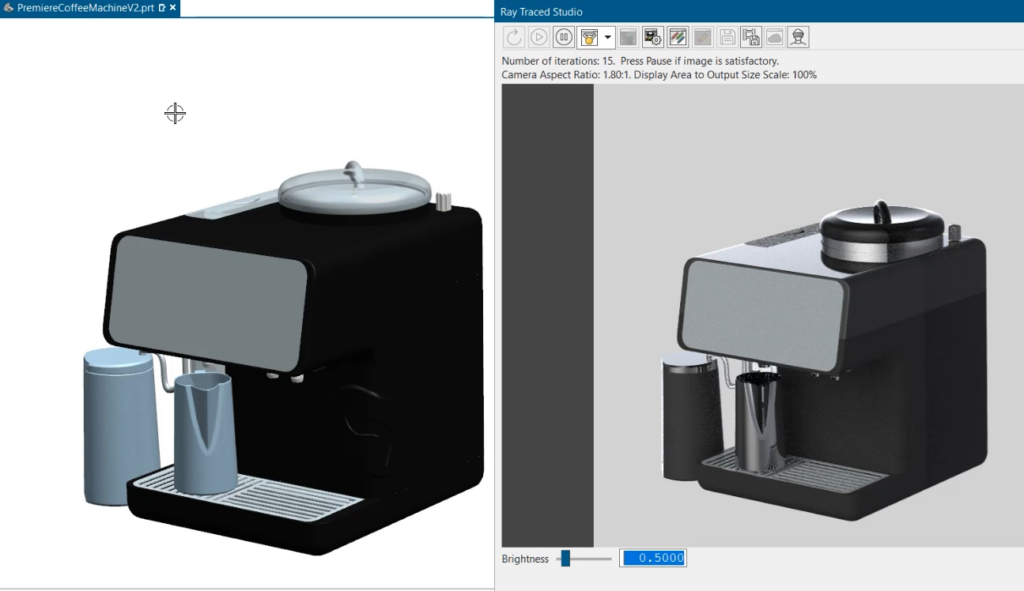Screen dimensions: 1024x591
Task: Open the render quality dropdown arrow
Action: pos(607,37)
